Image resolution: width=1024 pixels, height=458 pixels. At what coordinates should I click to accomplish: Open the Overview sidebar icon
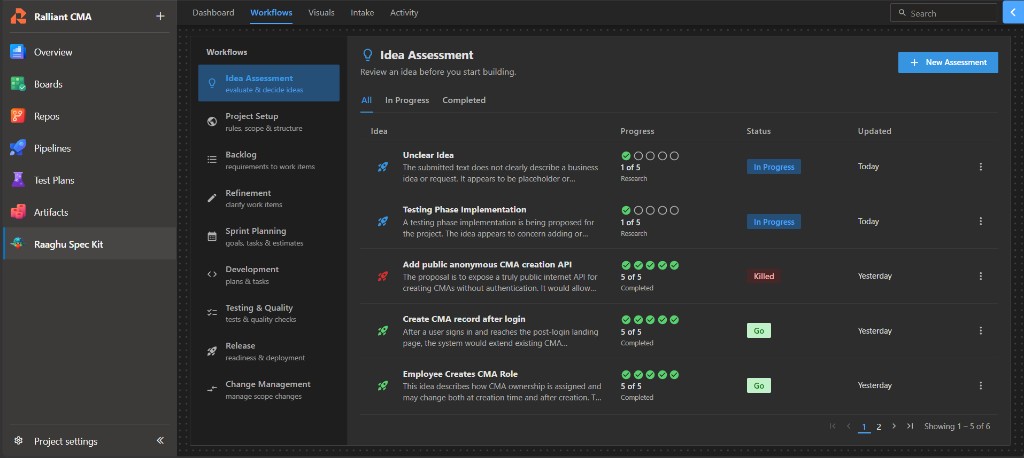point(18,52)
